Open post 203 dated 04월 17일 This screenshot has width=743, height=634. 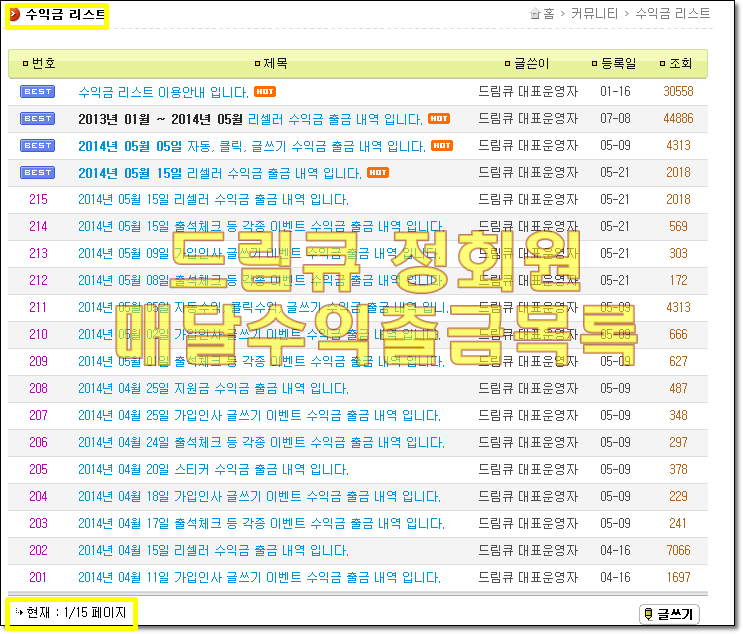tap(261, 524)
